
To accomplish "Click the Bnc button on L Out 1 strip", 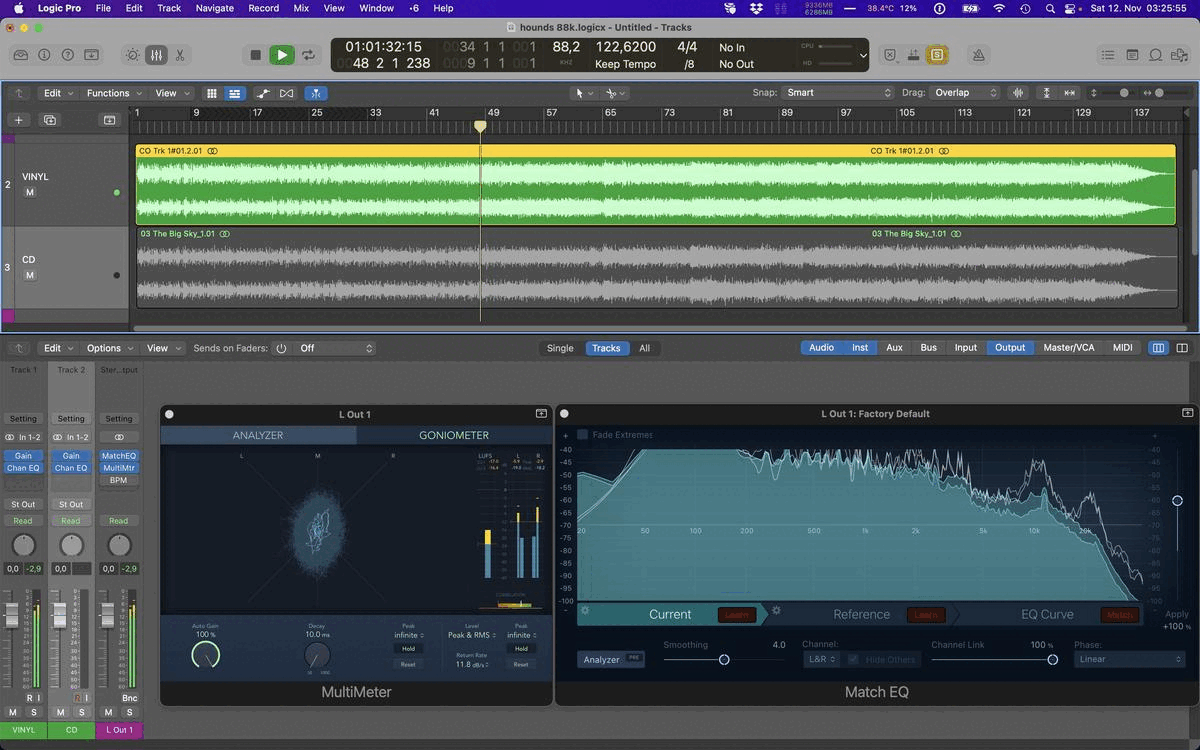I will [128, 698].
